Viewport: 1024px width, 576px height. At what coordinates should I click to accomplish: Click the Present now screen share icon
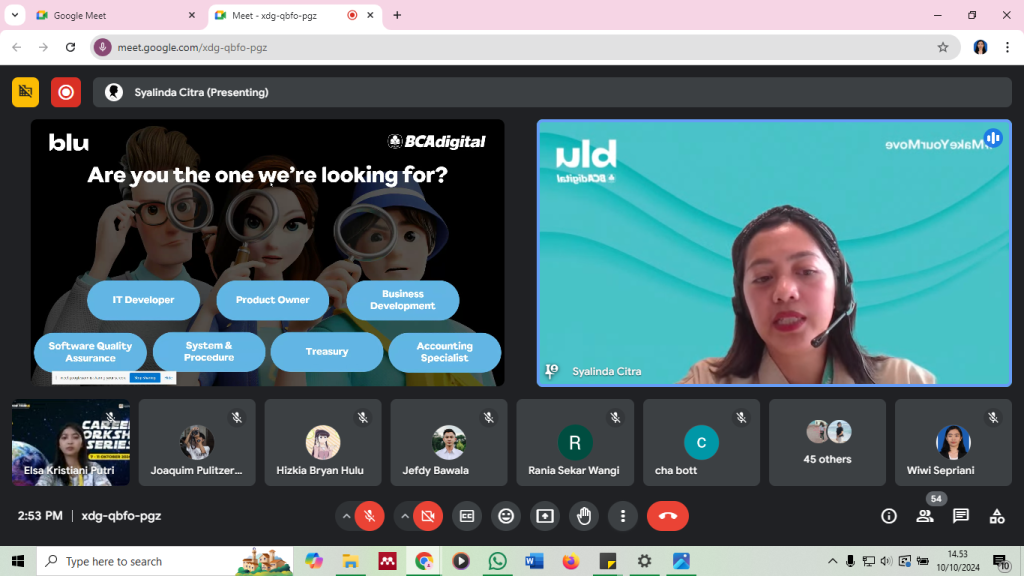545,516
